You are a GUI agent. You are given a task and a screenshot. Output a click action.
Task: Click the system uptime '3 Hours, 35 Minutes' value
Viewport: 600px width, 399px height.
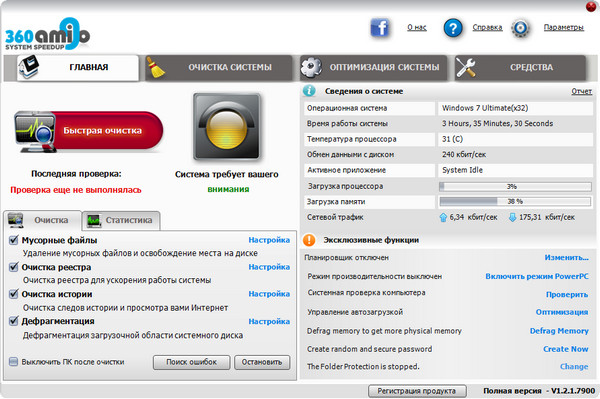click(x=497, y=124)
